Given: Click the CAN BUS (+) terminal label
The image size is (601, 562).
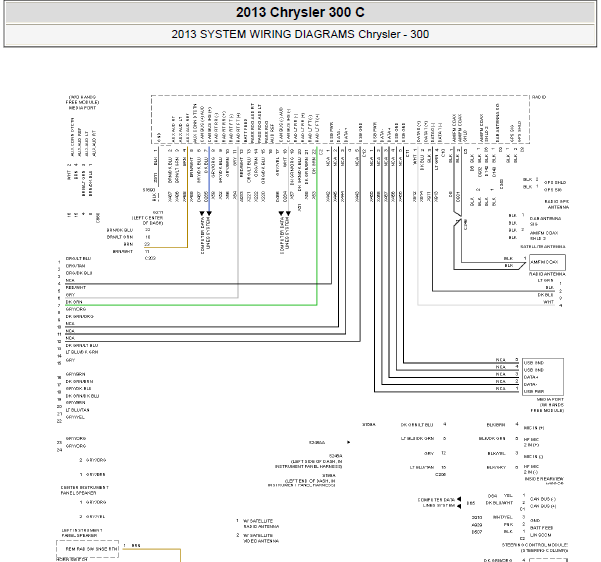Looking at the screenshot, I should pos(543,506).
